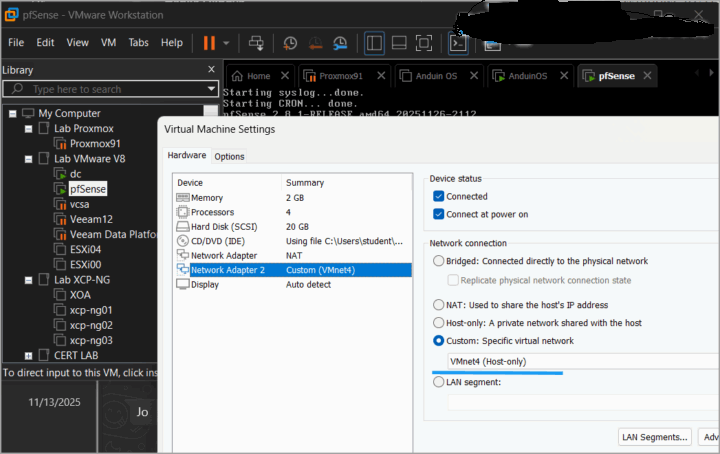Select Network Adapter NAT device row
The height and width of the screenshot is (454, 720).
click(292, 256)
